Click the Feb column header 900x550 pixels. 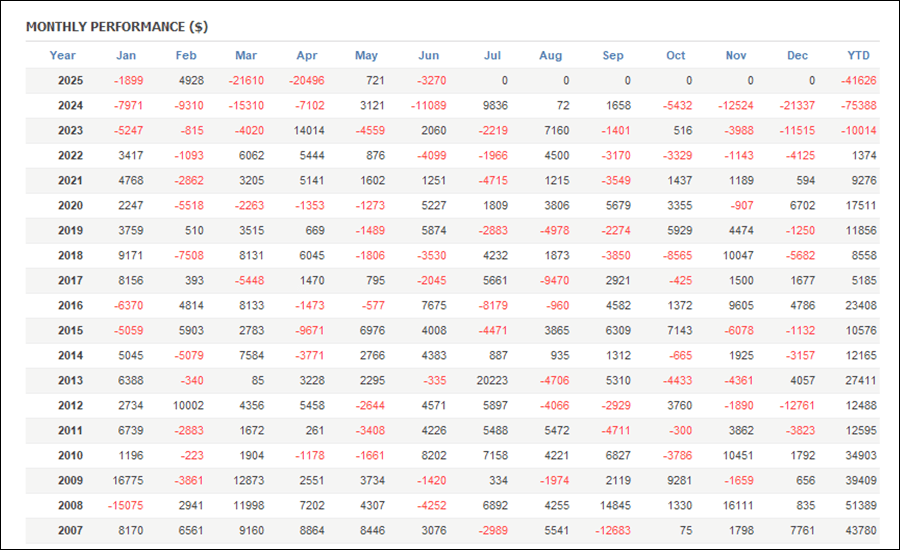click(x=185, y=56)
